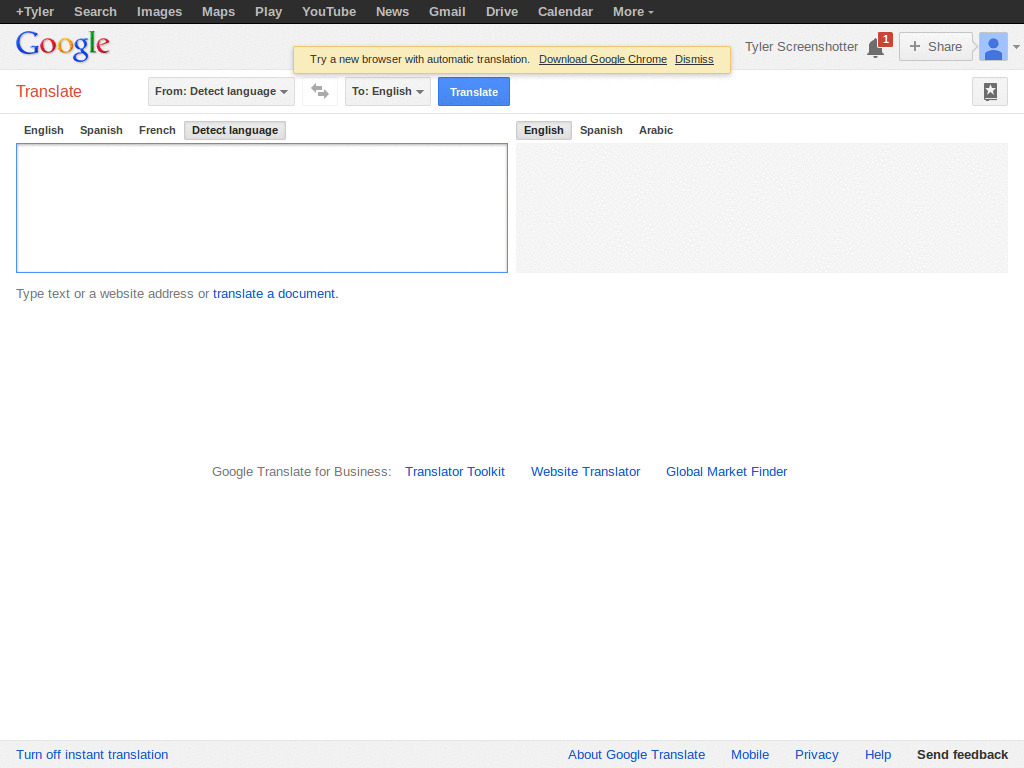Select English as target language
The height and width of the screenshot is (768, 1024).
click(x=544, y=130)
